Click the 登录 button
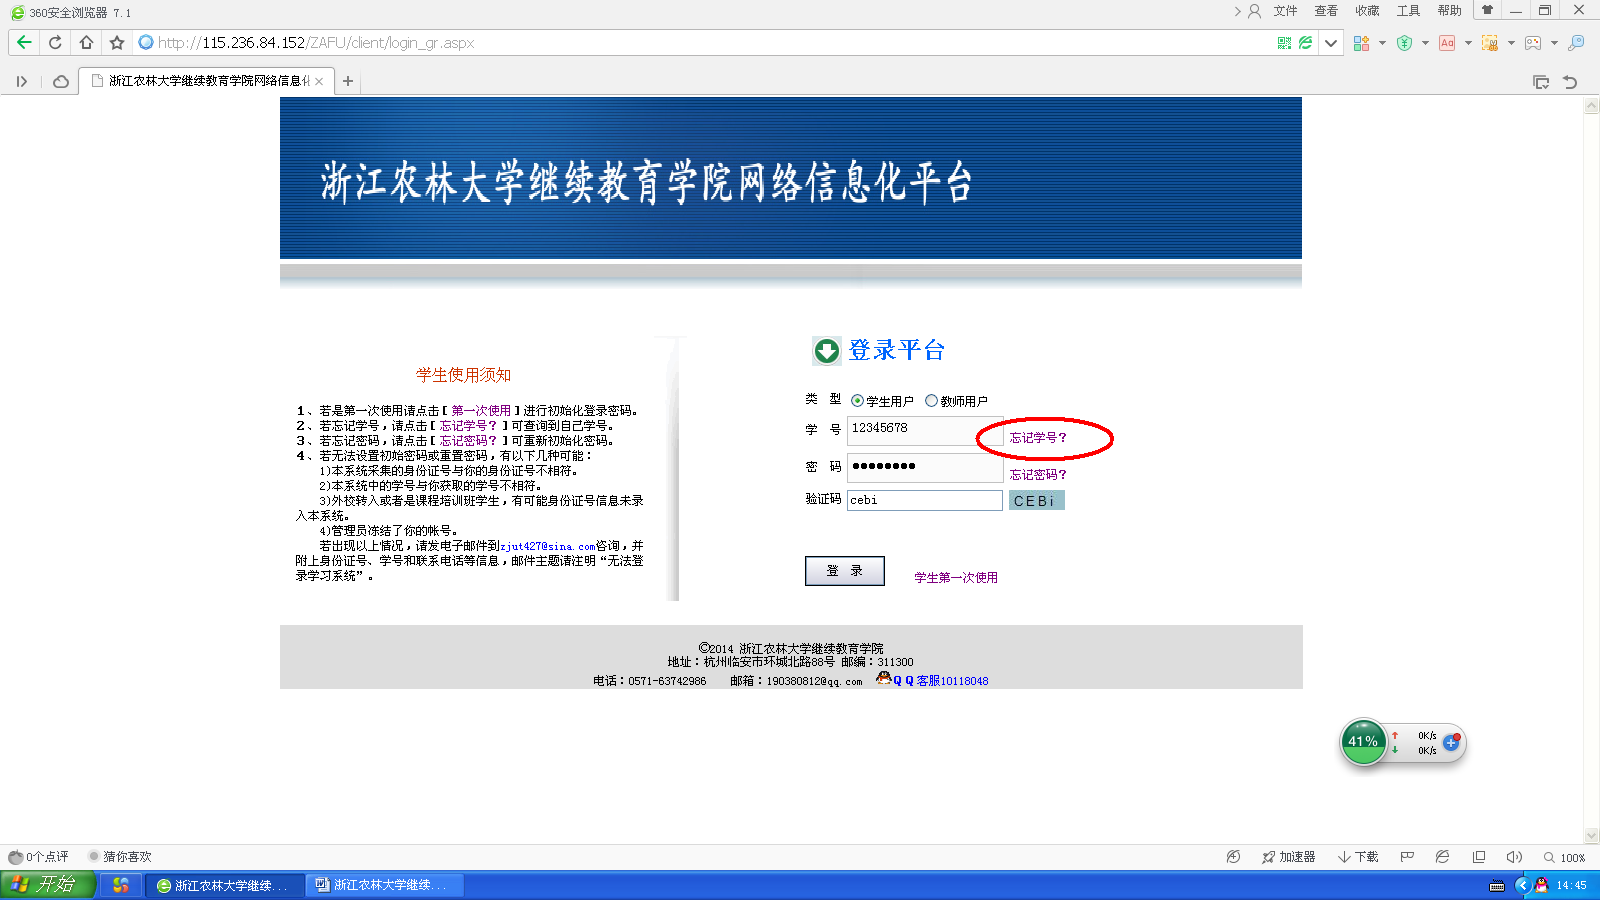This screenshot has height=900, width=1600. tap(845, 571)
